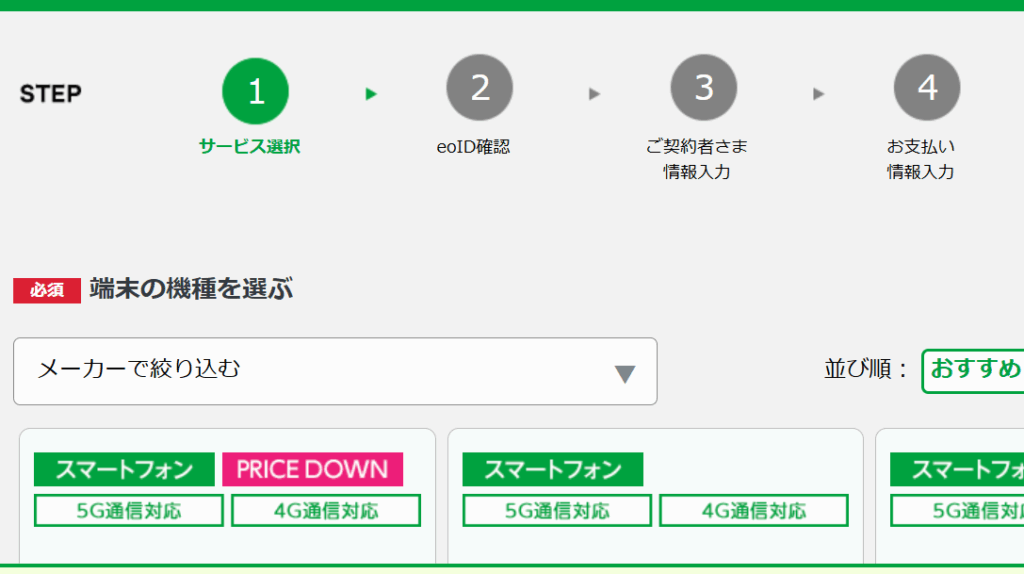Click the step 3 circle icon
This screenshot has height=574, width=1024.
(704, 88)
